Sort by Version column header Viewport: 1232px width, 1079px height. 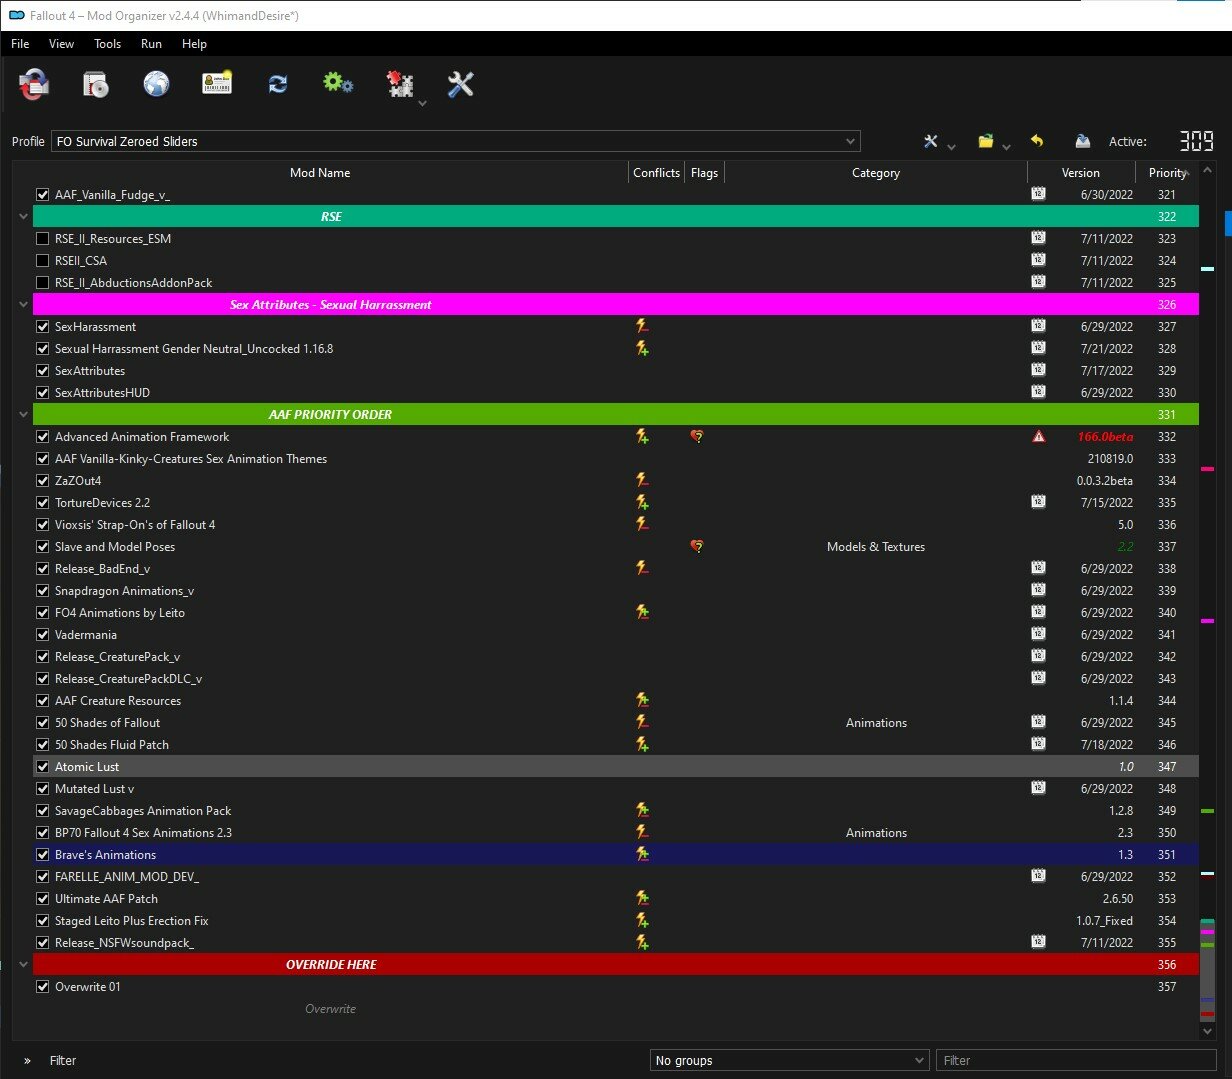click(x=1080, y=172)
